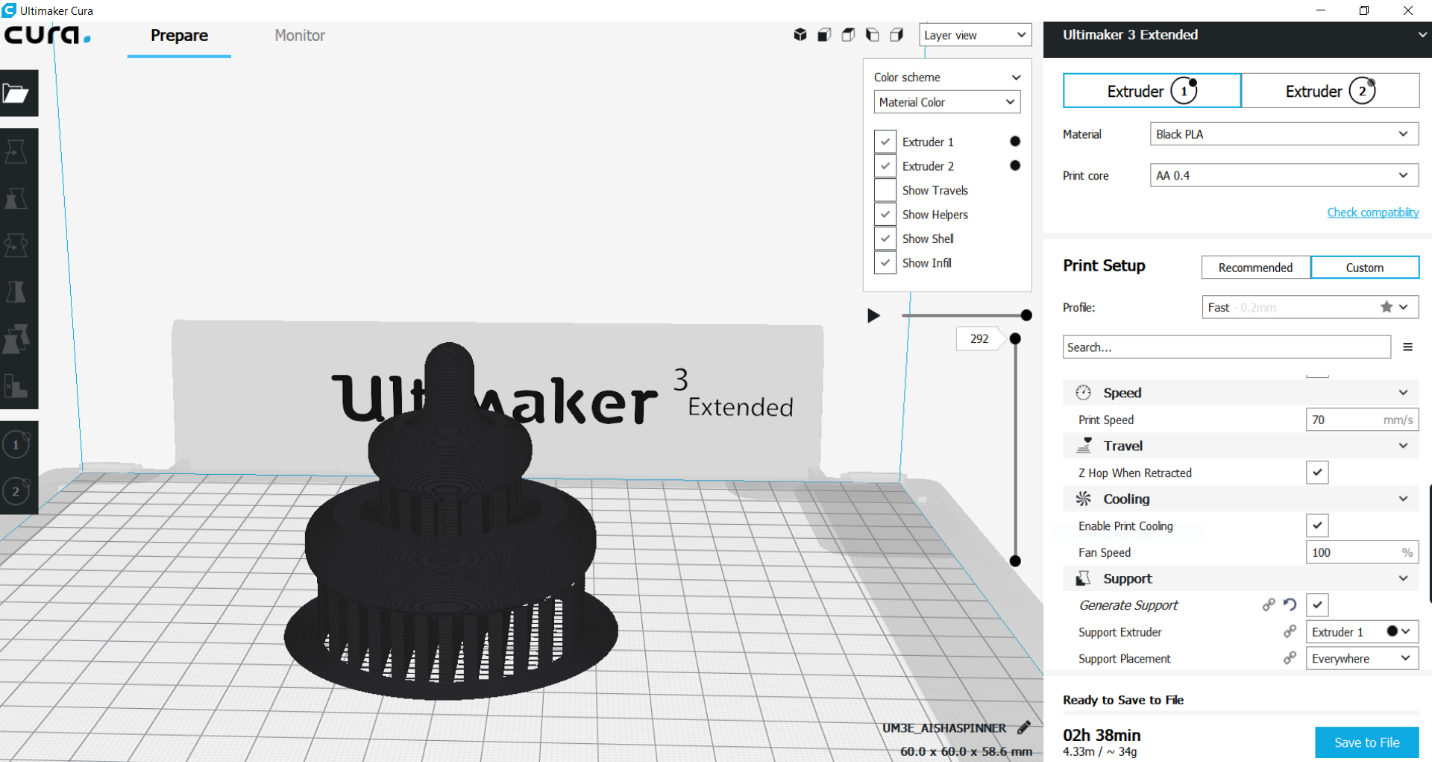Choose extruder 2 in the left toolbar
The width and height of the screenshot is (1432, 762).
point(16,491)
